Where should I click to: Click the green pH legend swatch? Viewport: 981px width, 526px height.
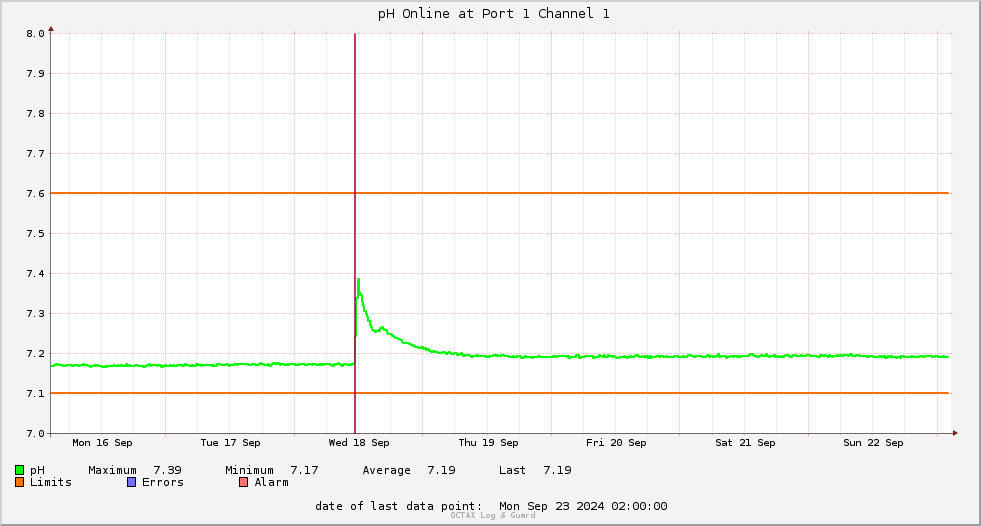click(19, 470)
